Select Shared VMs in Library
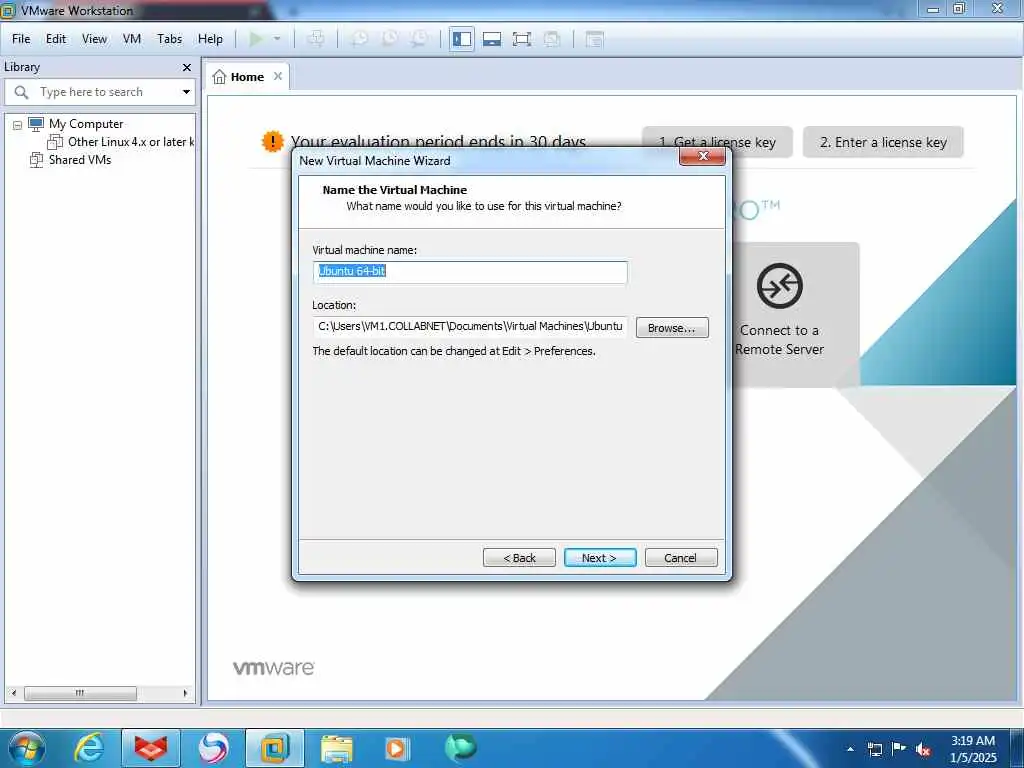This screenshot has width=1024, height=768. point(80,159)
